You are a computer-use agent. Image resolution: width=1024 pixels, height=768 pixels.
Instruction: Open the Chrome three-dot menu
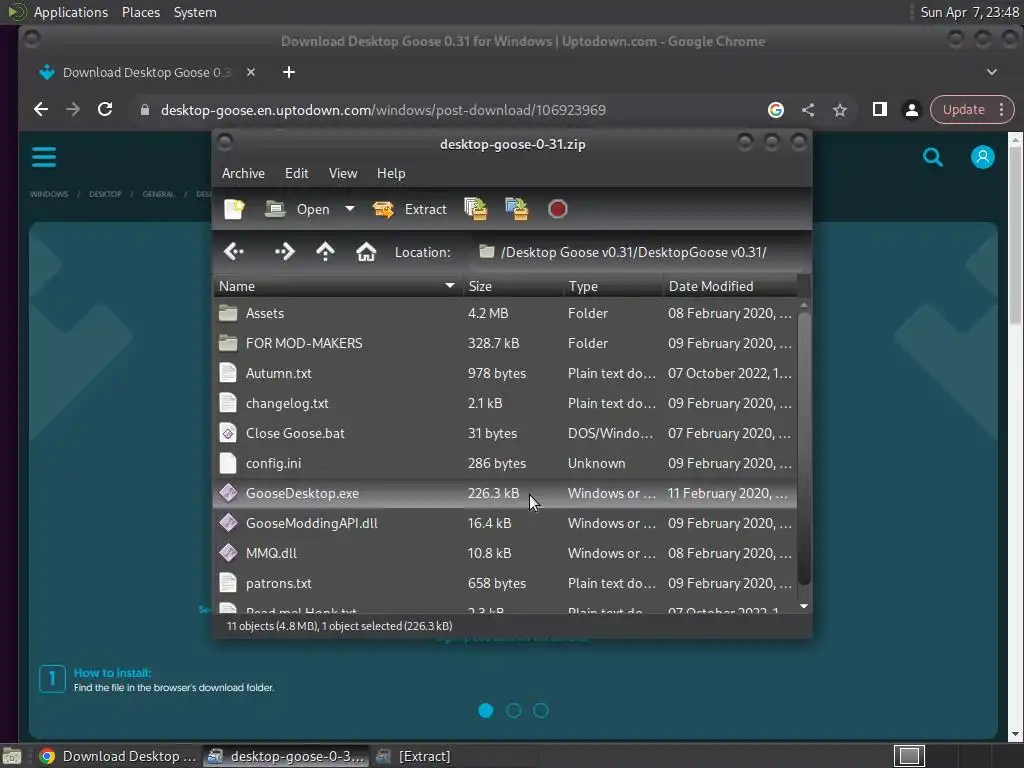1002,110
